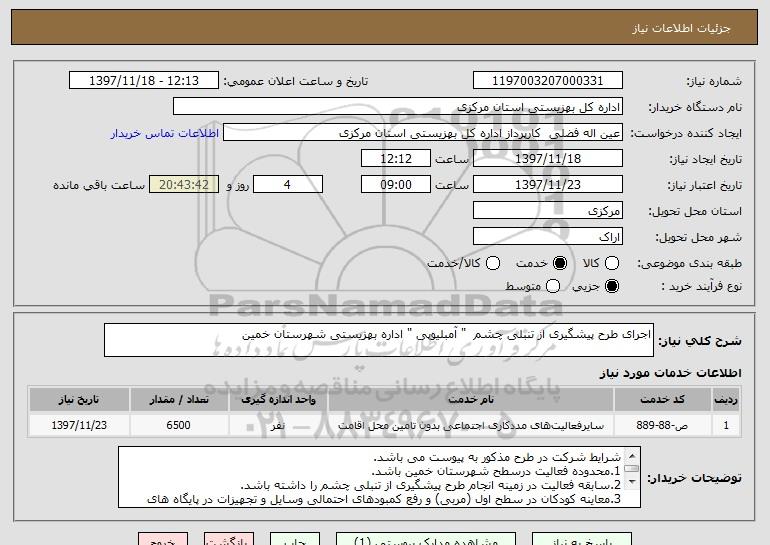Click the نام خدمت column header
This screenshot has width=770, height=545.
[471, 400]
